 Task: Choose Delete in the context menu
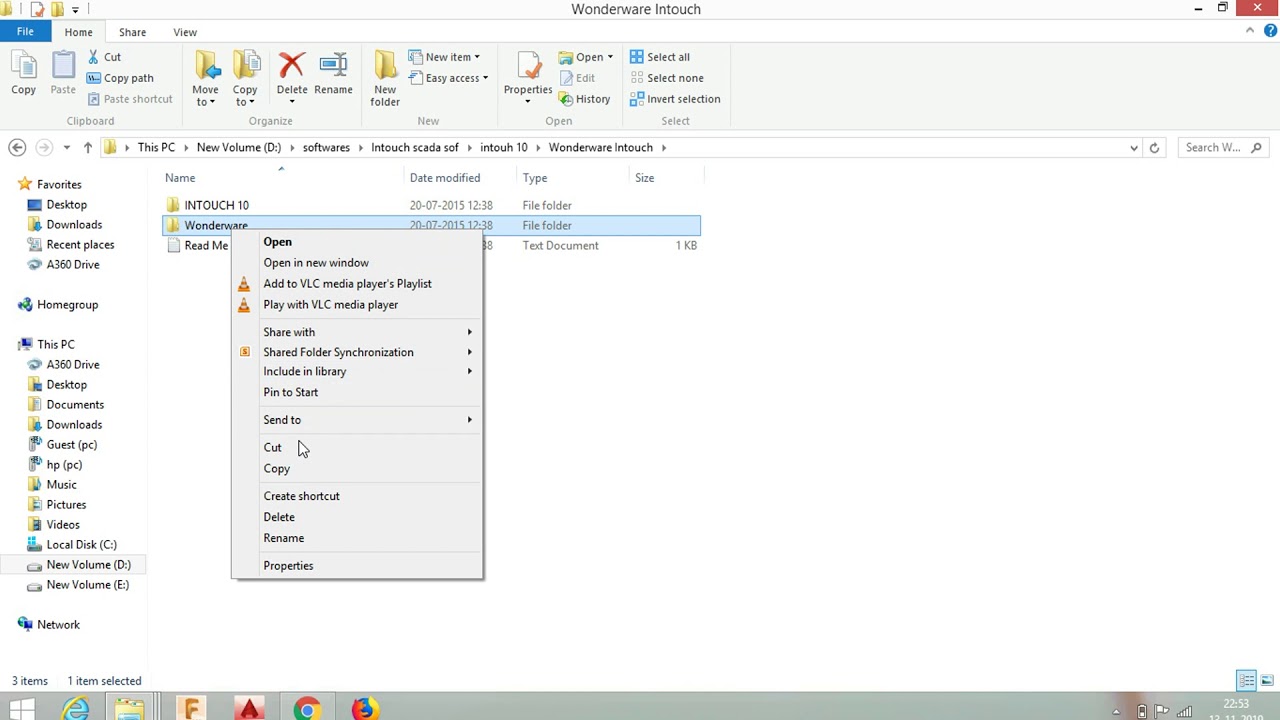point(279,517)
